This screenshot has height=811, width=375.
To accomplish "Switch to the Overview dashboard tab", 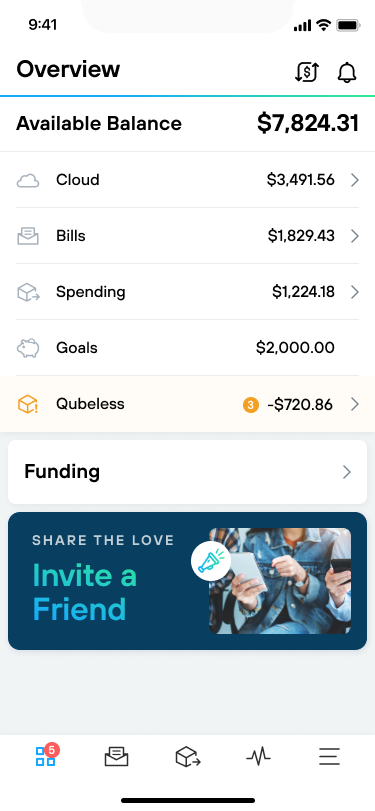I will [x=47, y=755].
